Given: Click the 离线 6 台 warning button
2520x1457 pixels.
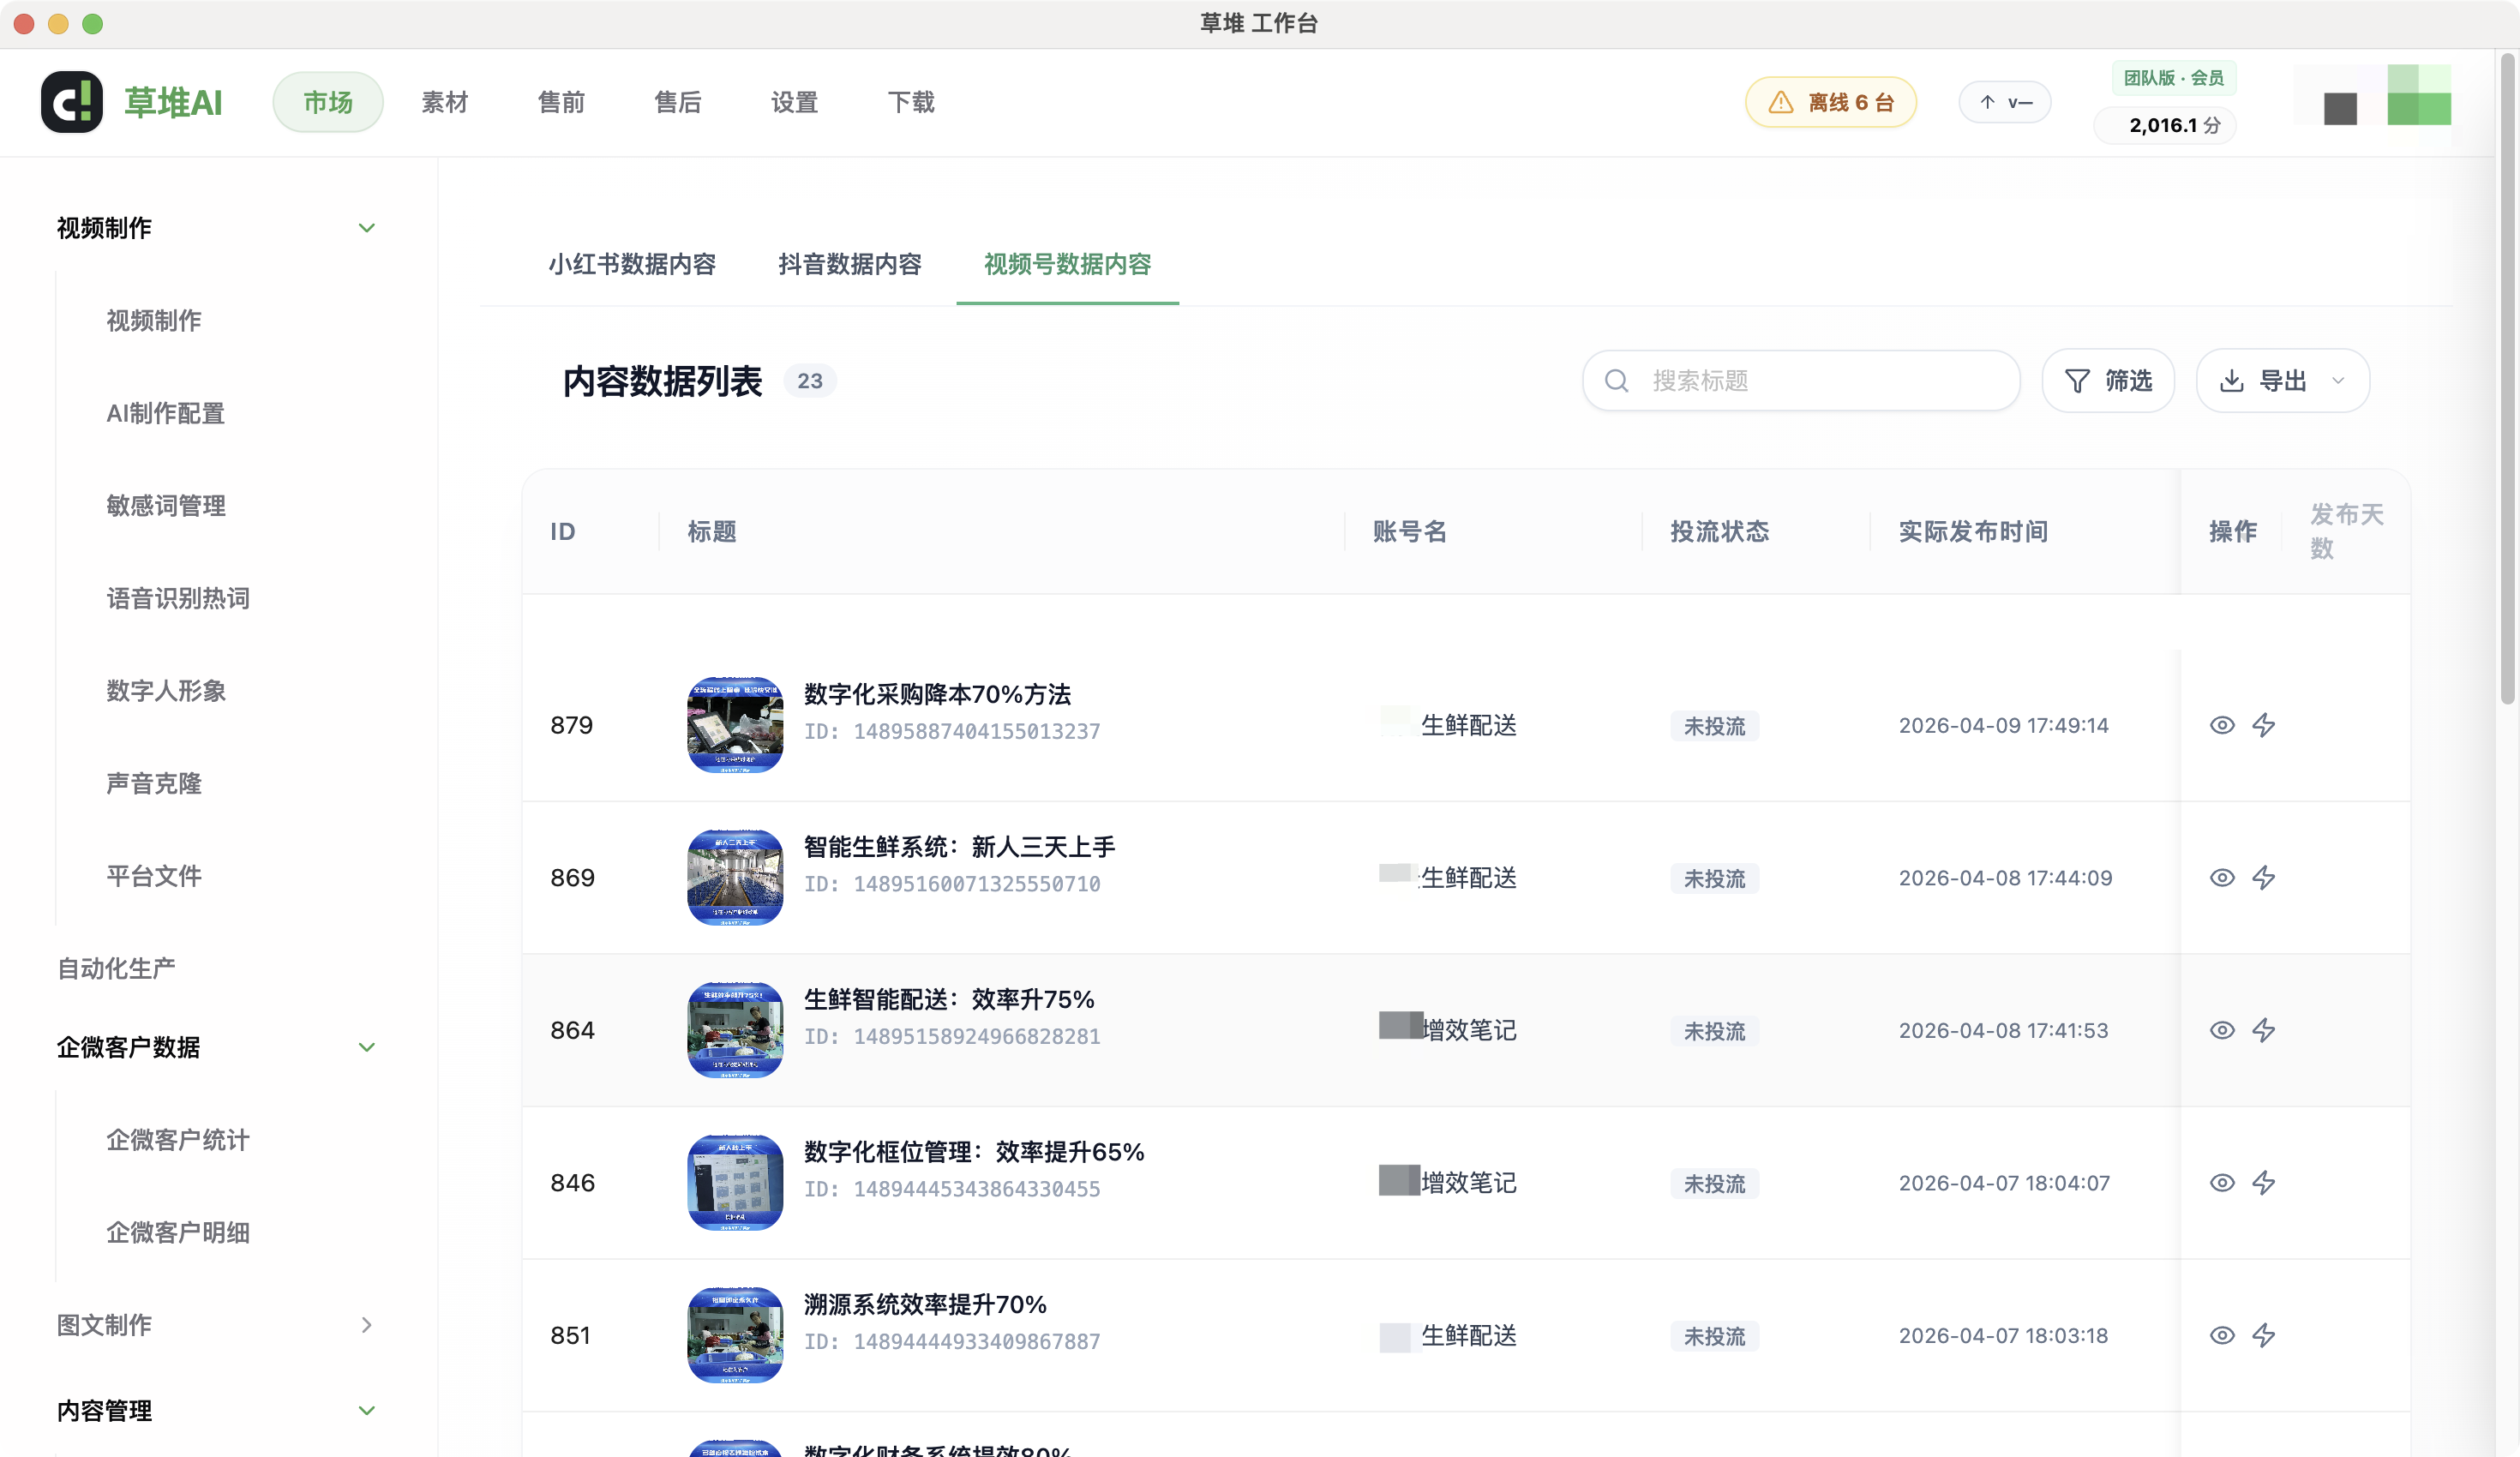Looking at the screenshot, I should (1830, 102).
